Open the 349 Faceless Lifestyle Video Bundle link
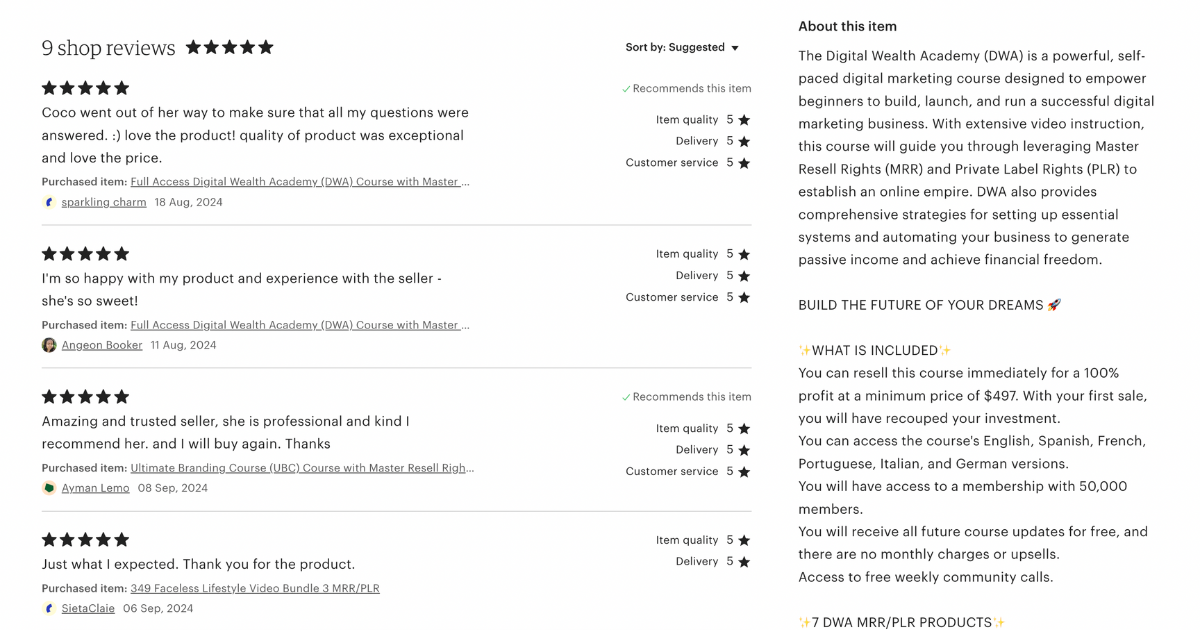1200x630 pixels. click(253, 588)
